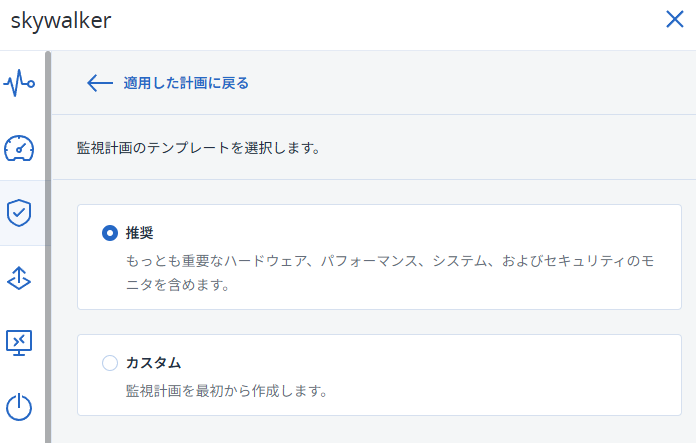This screenshot has height=443, width=696.
Task: Click the 監視計画を最初から作成します description
Action: (x=226, y=391)
